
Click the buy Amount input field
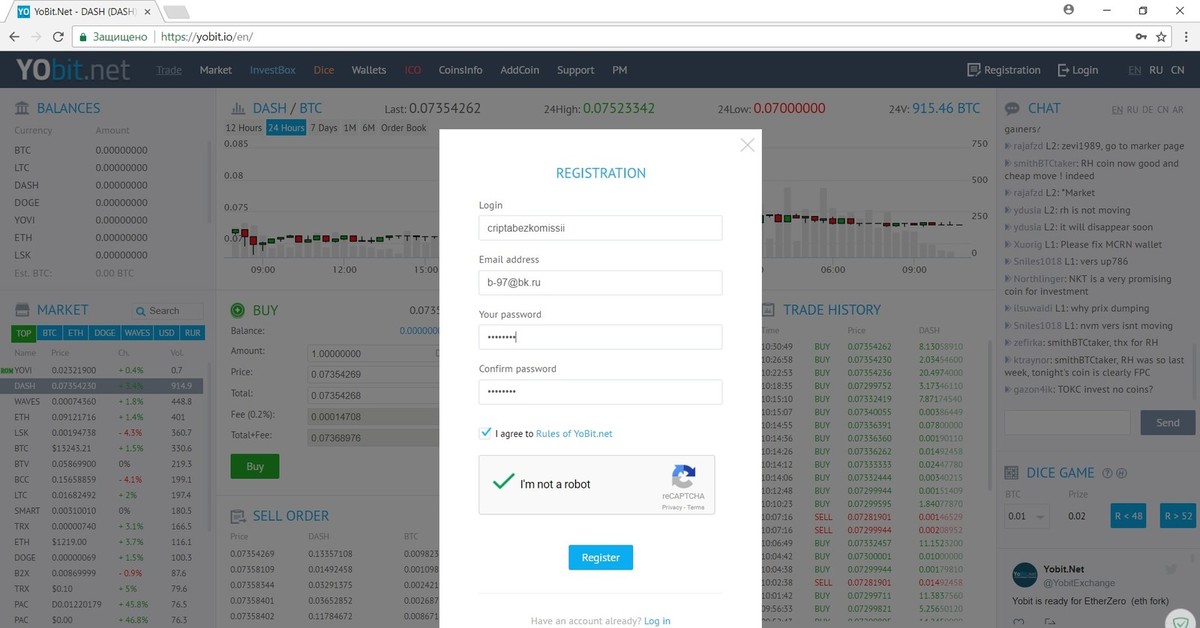[x=375, y=354]
